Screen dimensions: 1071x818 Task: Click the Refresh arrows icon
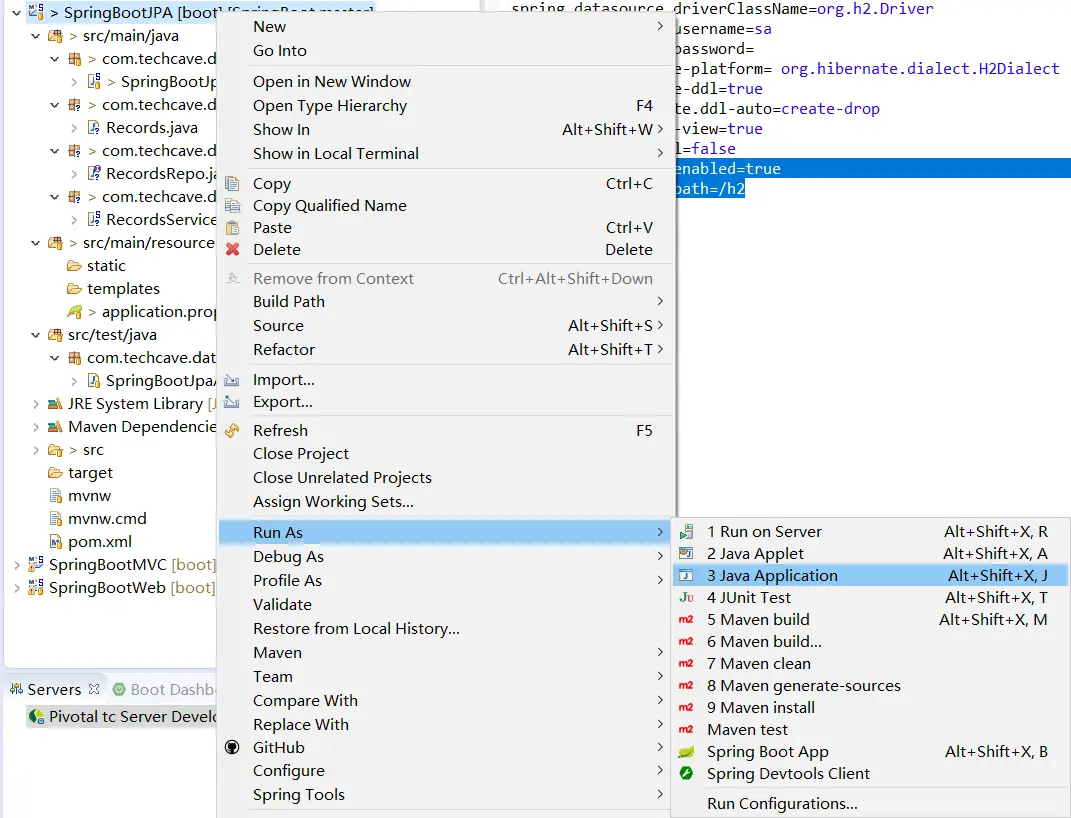232,430
